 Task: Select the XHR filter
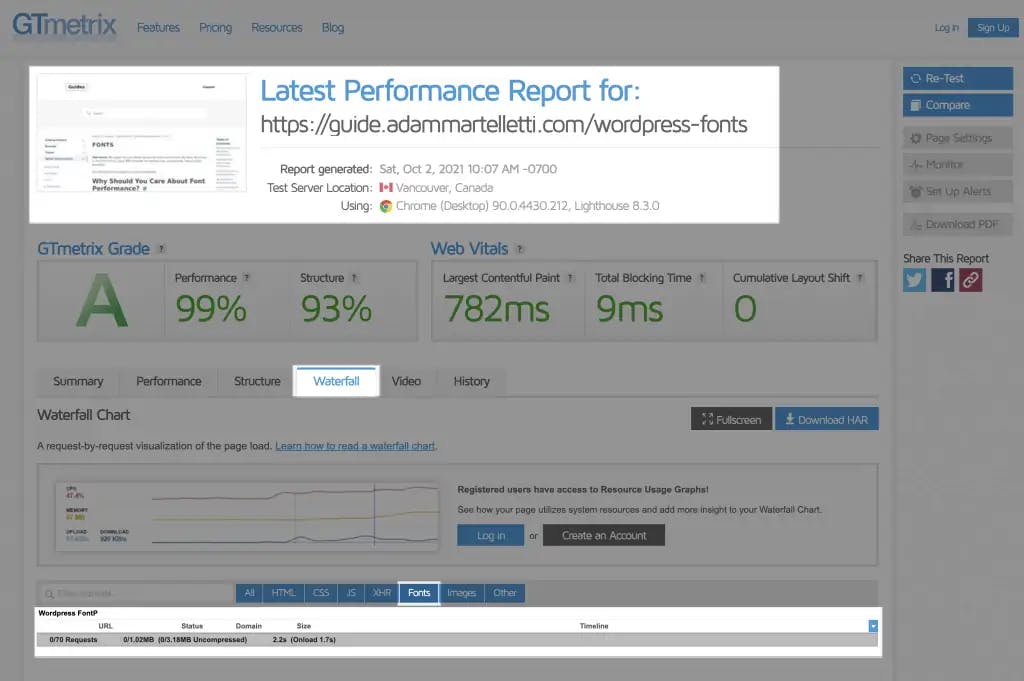(381, 593)
